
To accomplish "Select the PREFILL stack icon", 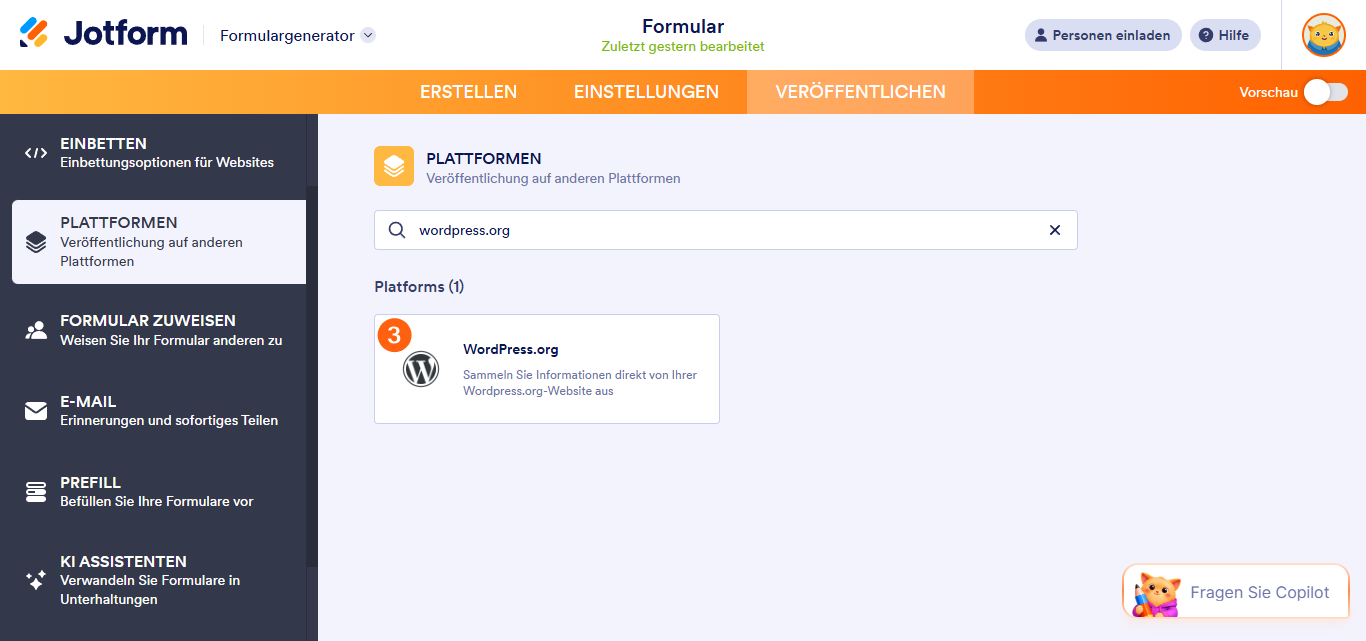I will (36, 490).
